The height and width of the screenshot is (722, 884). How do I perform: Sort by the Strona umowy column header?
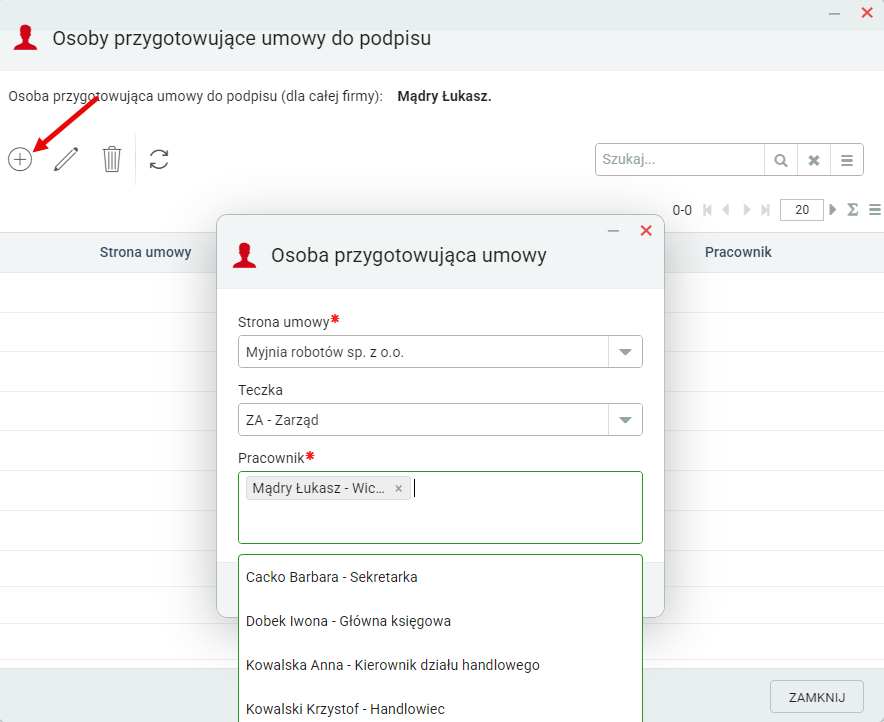pyautogui.click(x=145, y=253)
